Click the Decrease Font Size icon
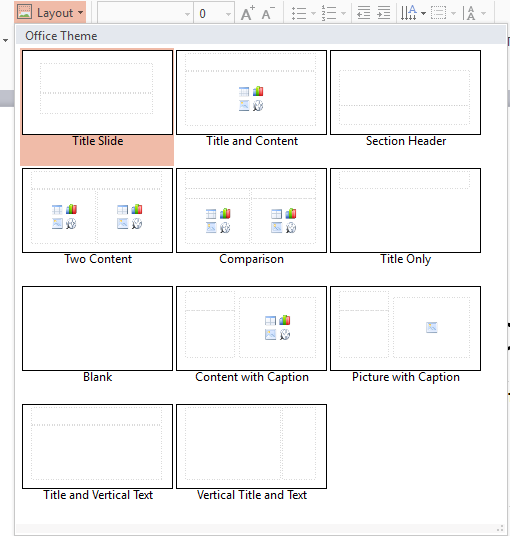The image size is (510, 536). tap(268, 13)
